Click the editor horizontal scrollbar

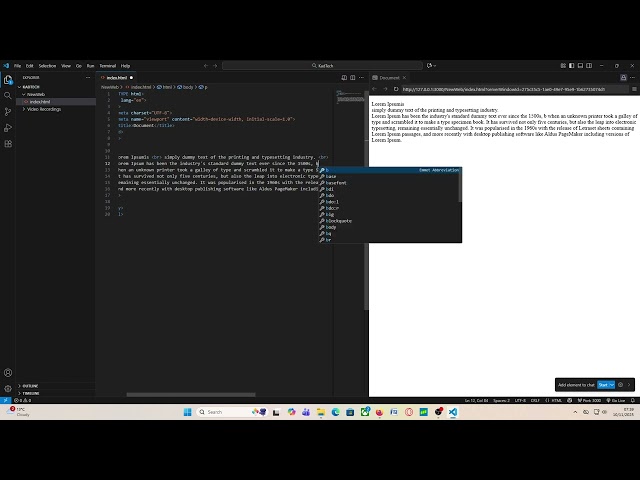click(x=191, y=395)
